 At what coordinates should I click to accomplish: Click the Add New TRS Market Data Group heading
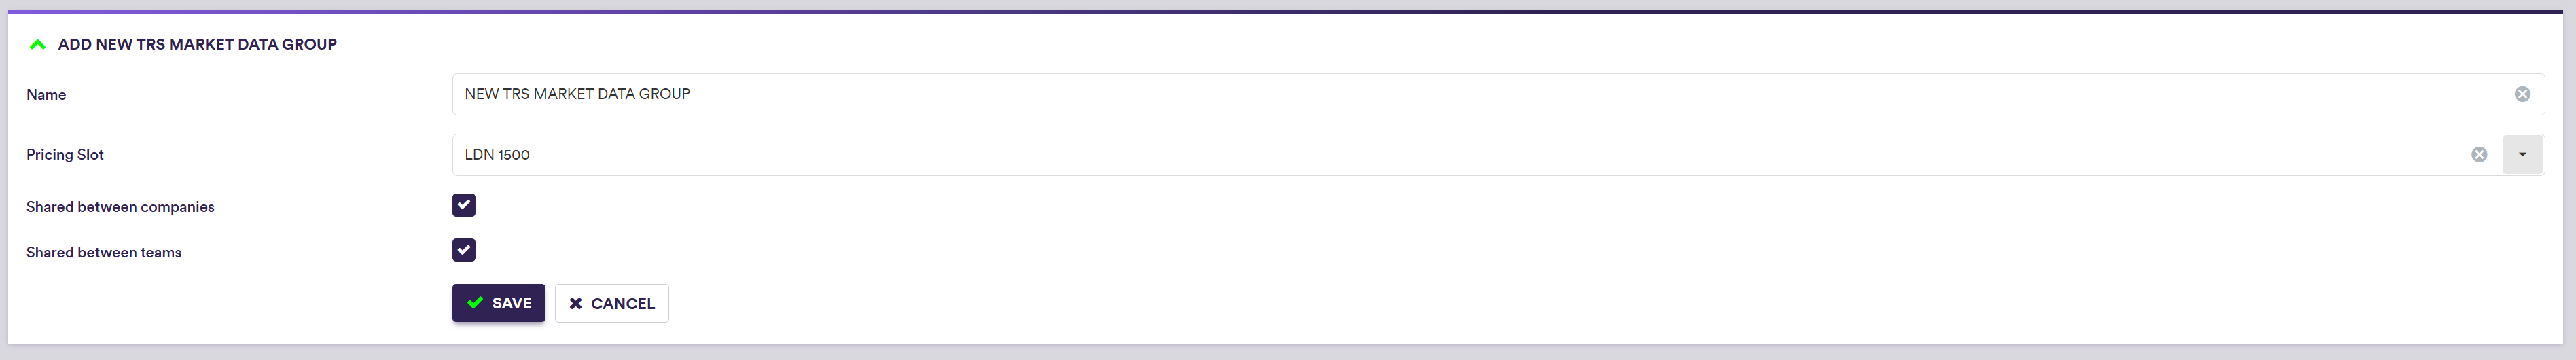197,44
